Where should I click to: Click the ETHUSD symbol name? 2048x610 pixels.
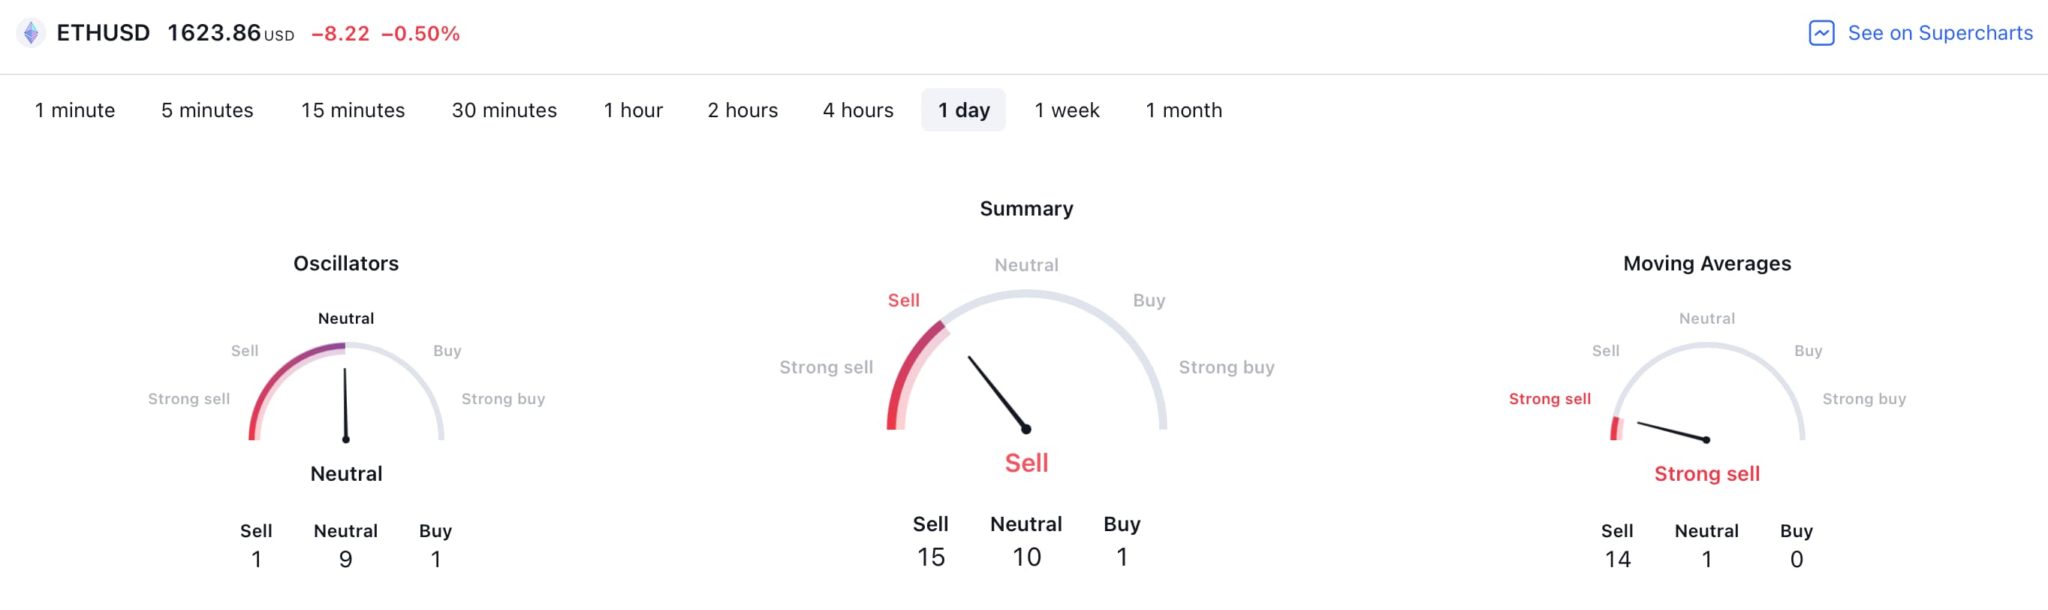(103, 33)
